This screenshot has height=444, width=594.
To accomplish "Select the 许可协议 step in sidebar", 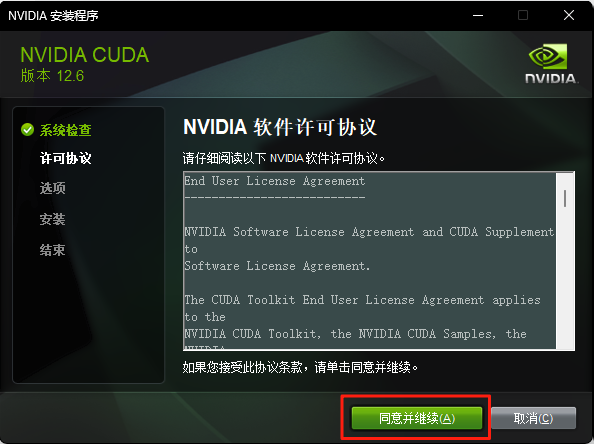I will (66, 158).
